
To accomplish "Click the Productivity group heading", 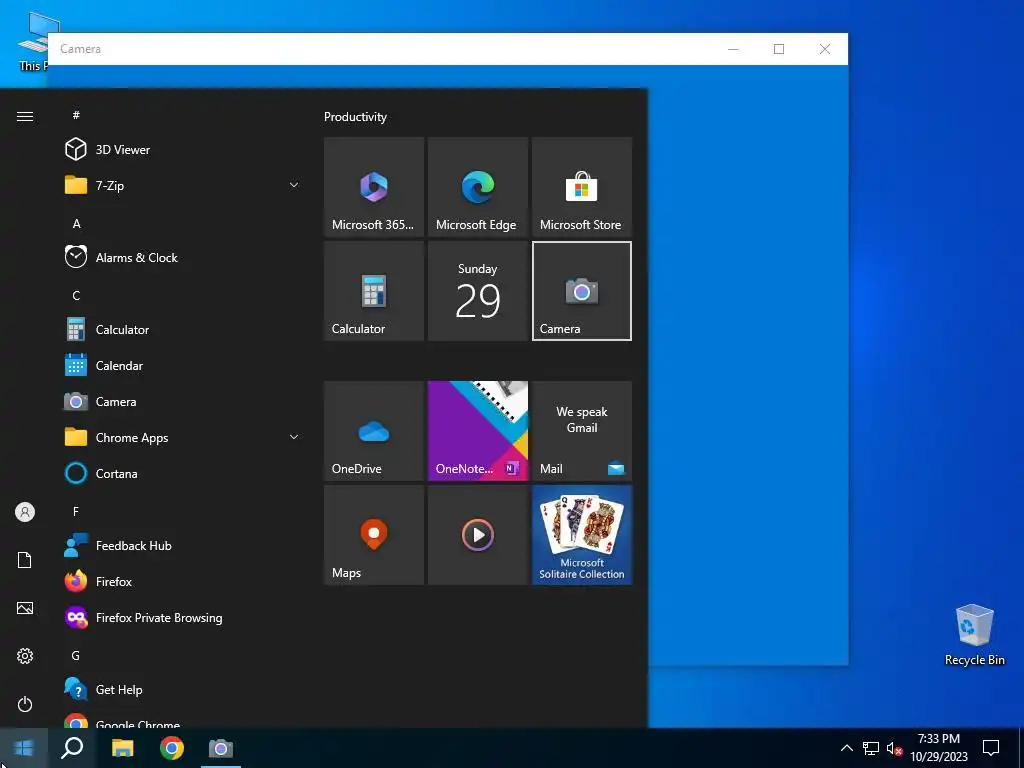I will point(355,117).
